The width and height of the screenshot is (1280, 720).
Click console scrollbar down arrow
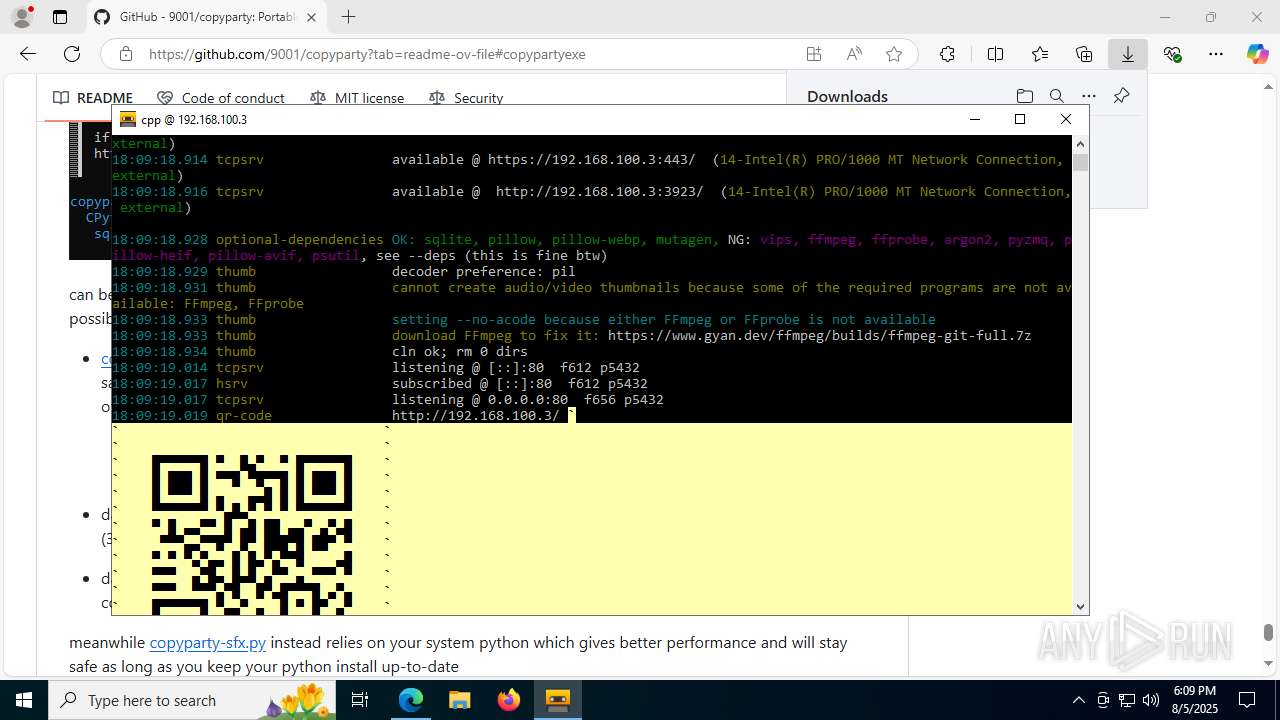coord(1080,606)
